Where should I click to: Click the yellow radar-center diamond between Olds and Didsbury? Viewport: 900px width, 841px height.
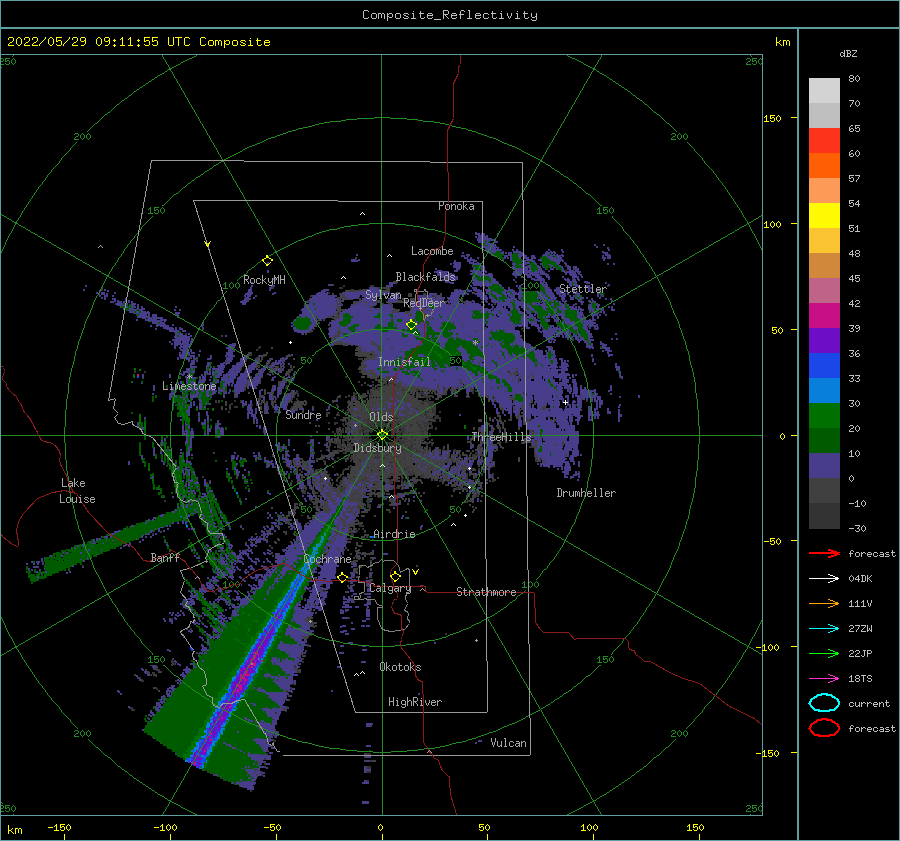coord(382,435)
